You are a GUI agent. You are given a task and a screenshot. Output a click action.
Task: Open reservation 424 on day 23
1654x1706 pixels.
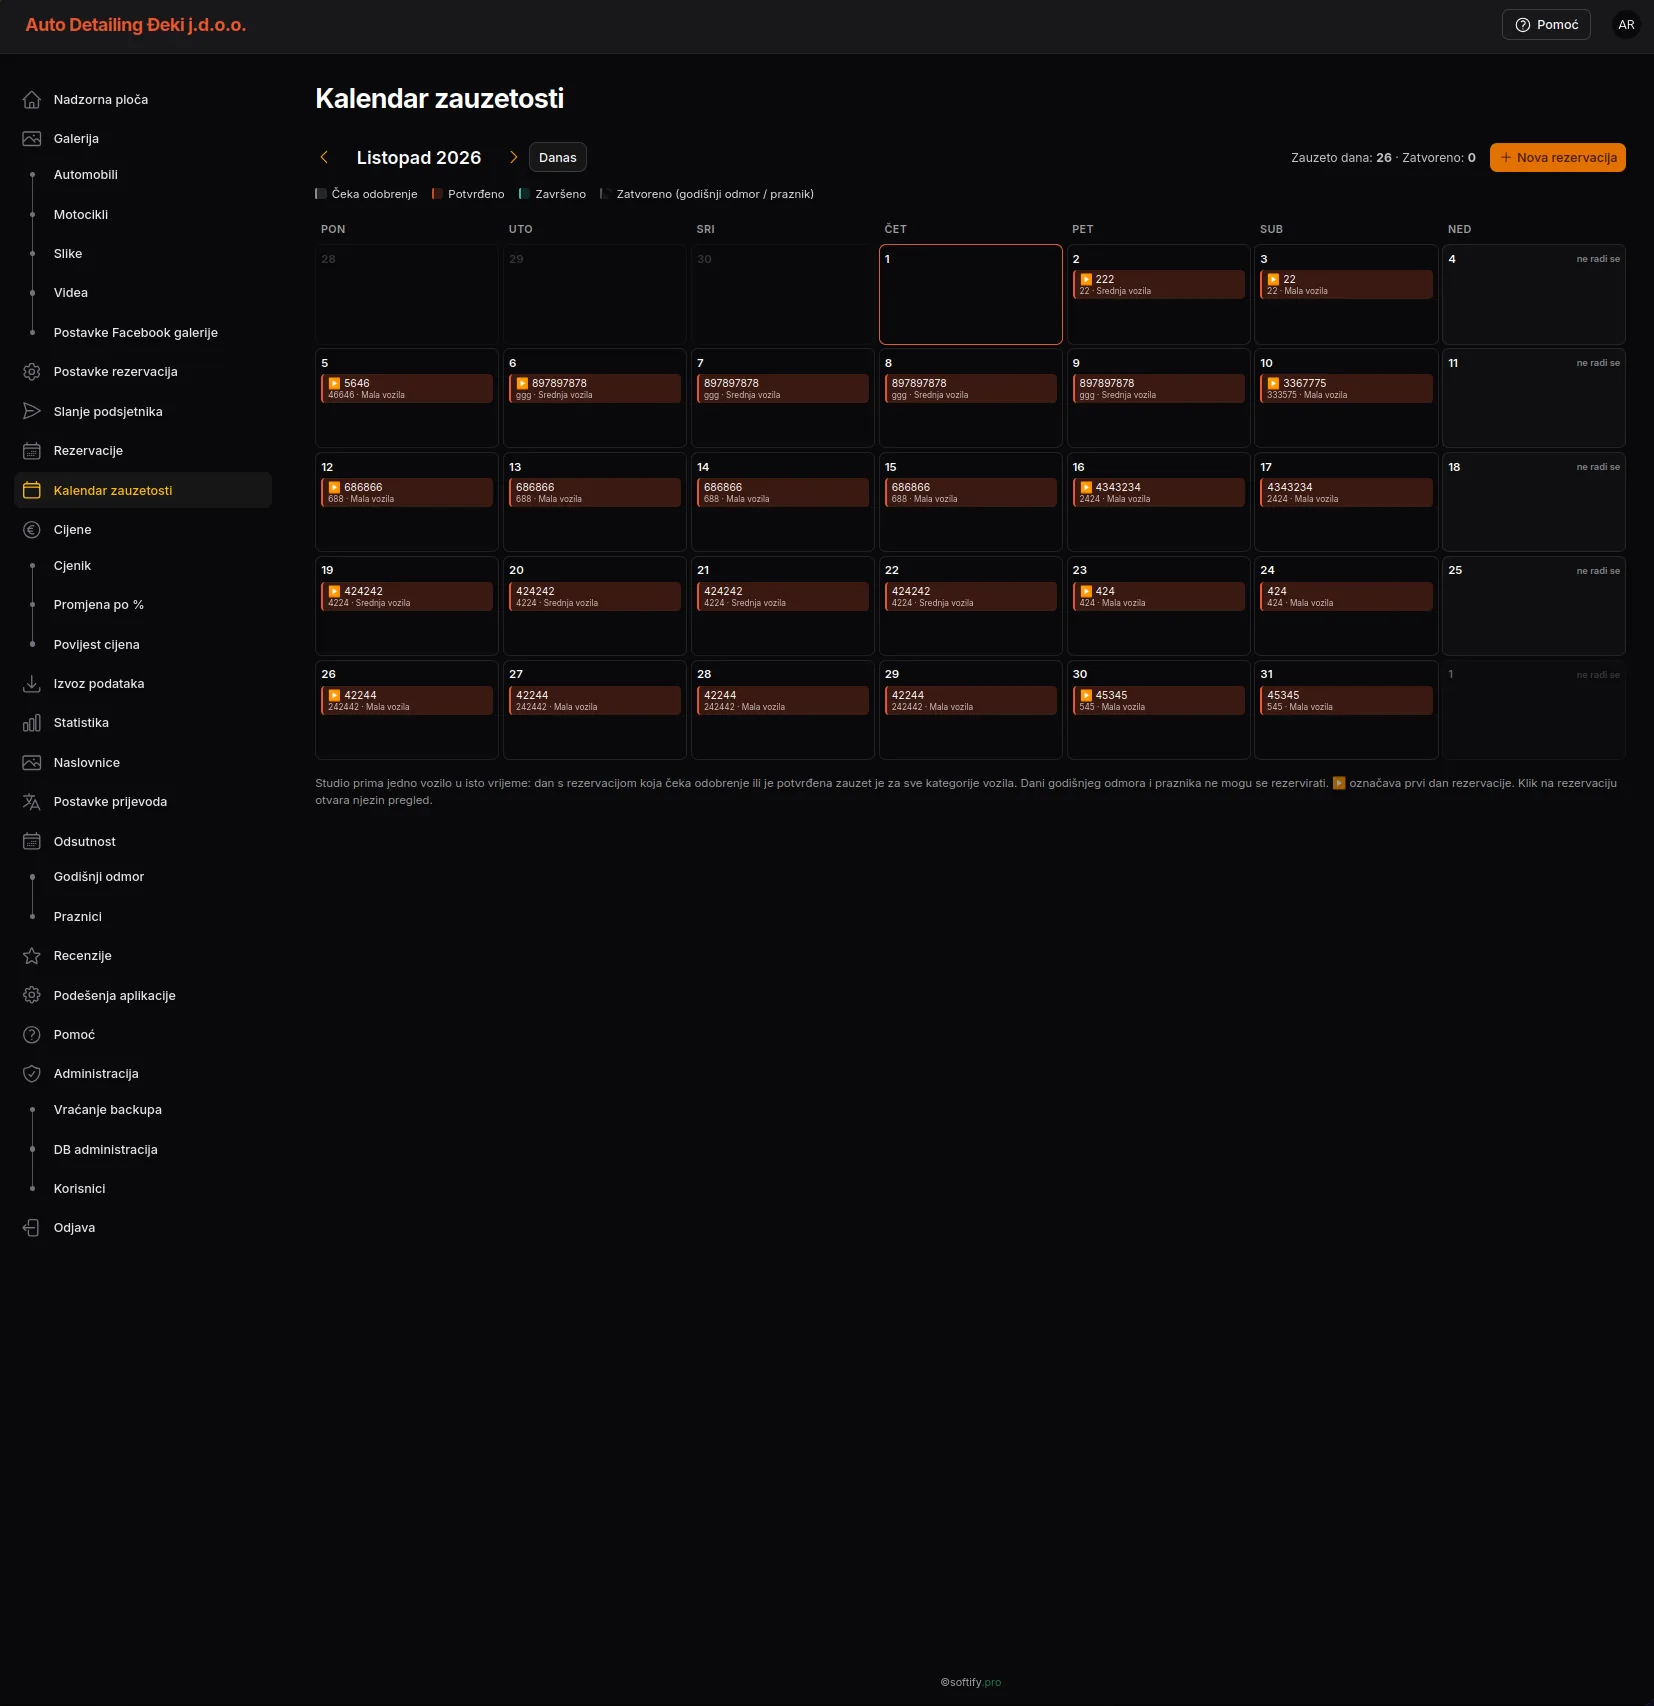[x=1159, y=597]
